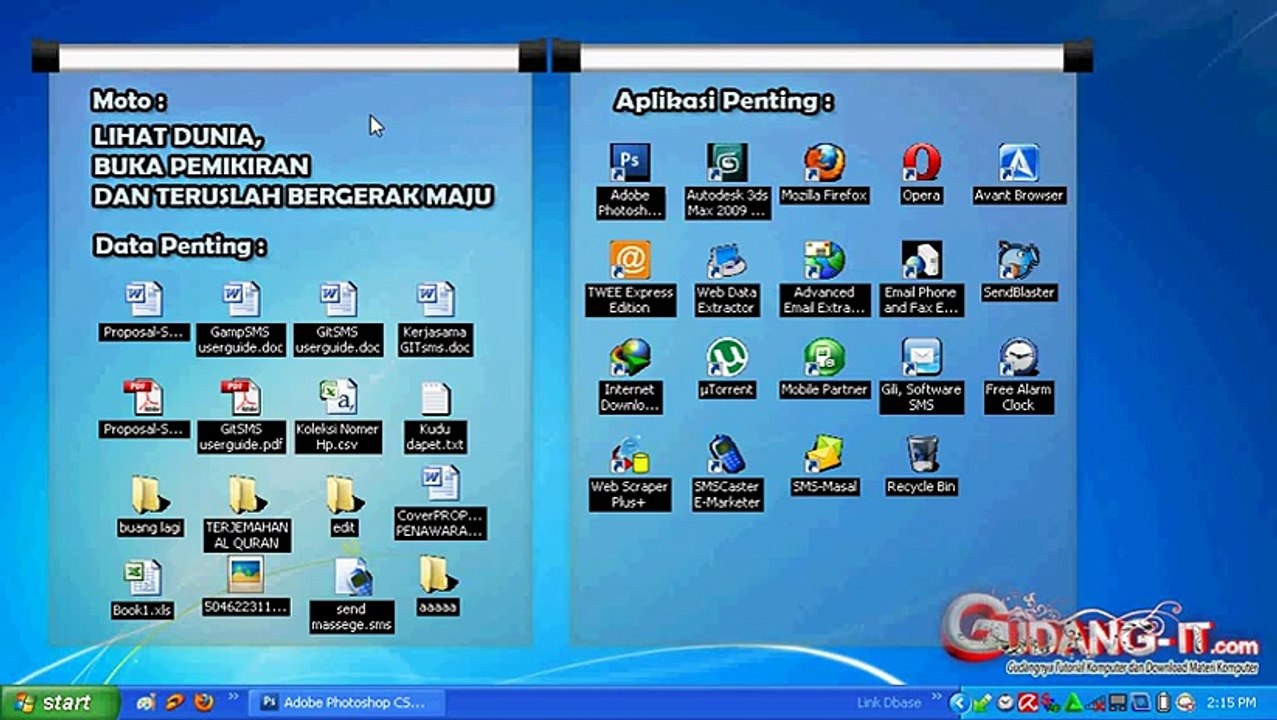
Task: Select Kudu dapet.txt text file
Action: (435, 416)
